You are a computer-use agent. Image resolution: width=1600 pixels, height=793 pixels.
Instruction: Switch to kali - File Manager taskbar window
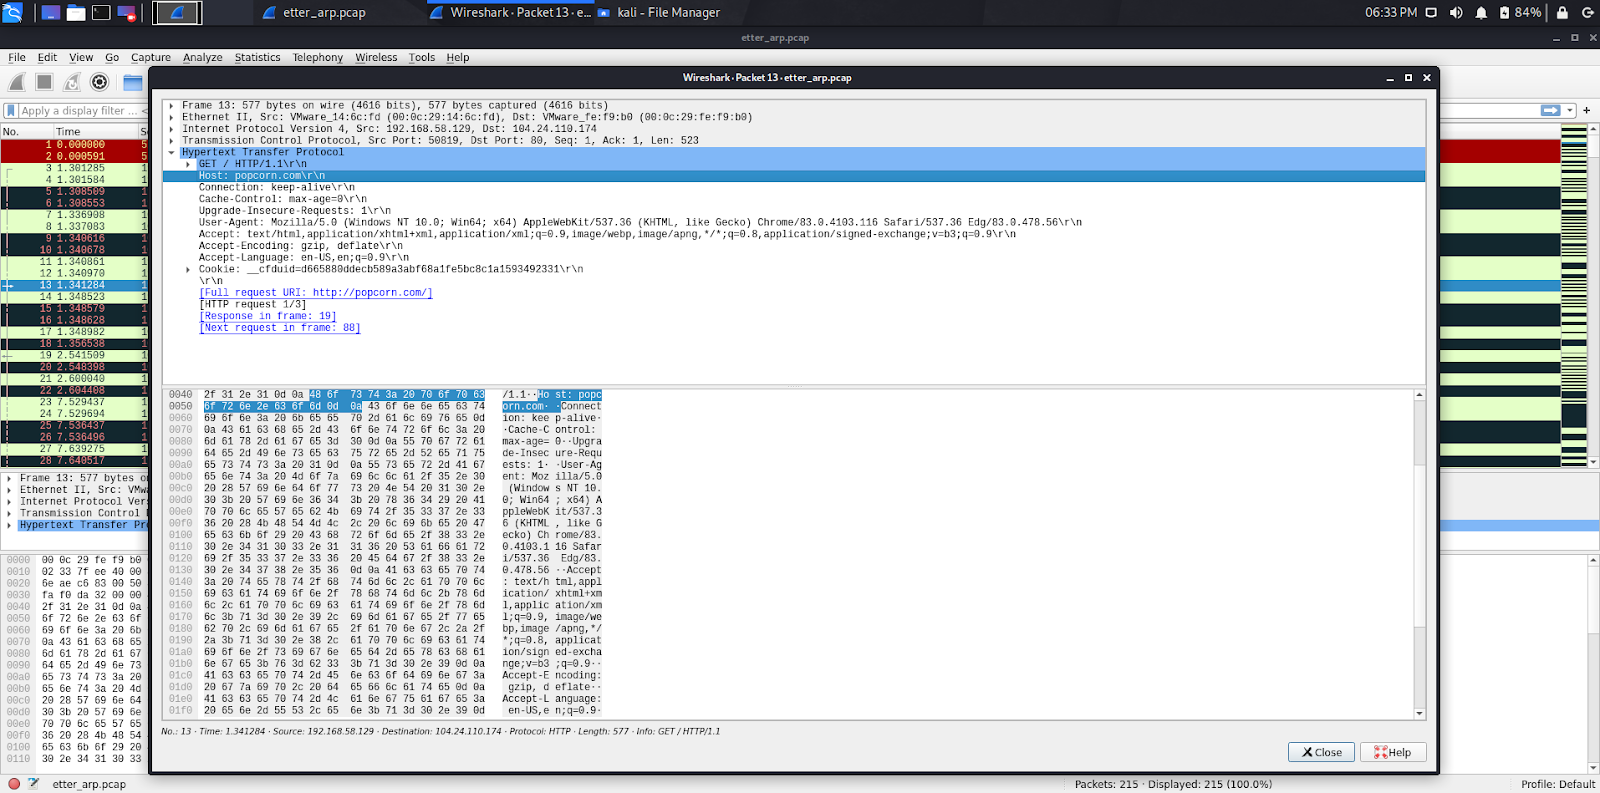click(659, 13)
